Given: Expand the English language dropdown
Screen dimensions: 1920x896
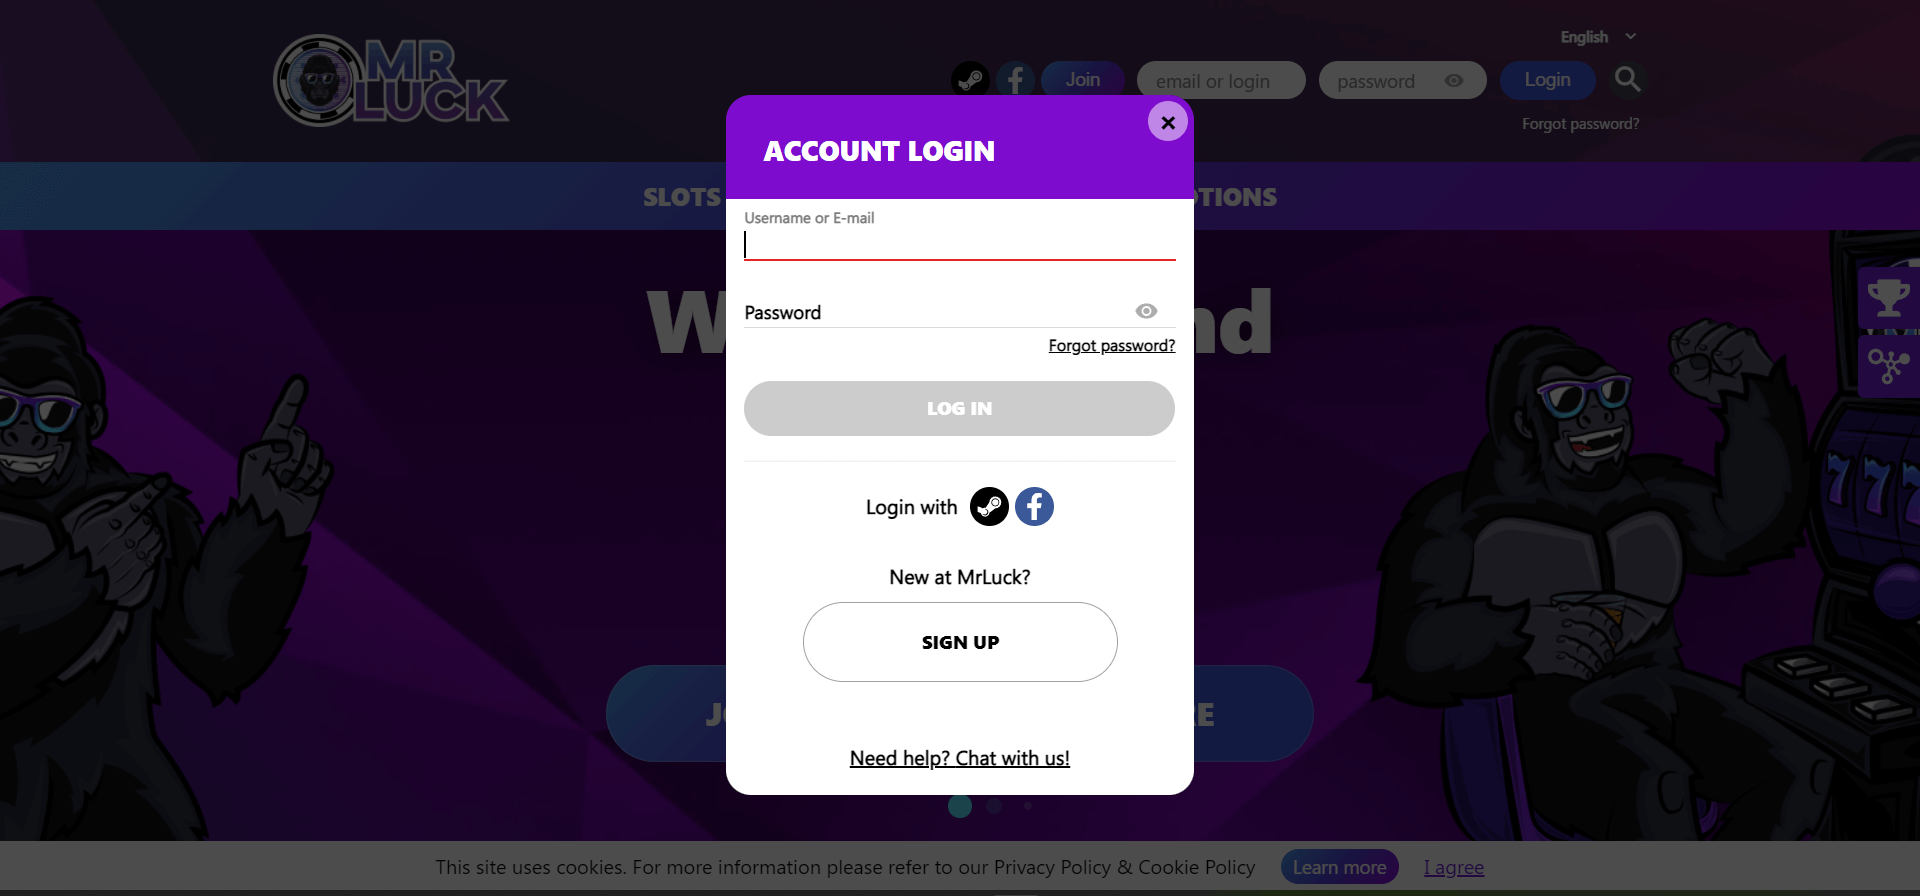Looking at the screenshot, I should coord(1598,37).
